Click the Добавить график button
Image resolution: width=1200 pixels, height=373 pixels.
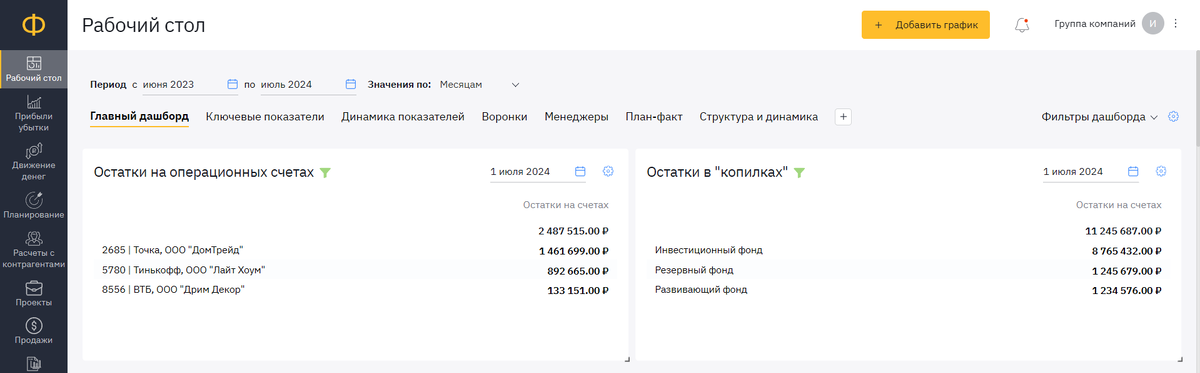pos(926,25)
